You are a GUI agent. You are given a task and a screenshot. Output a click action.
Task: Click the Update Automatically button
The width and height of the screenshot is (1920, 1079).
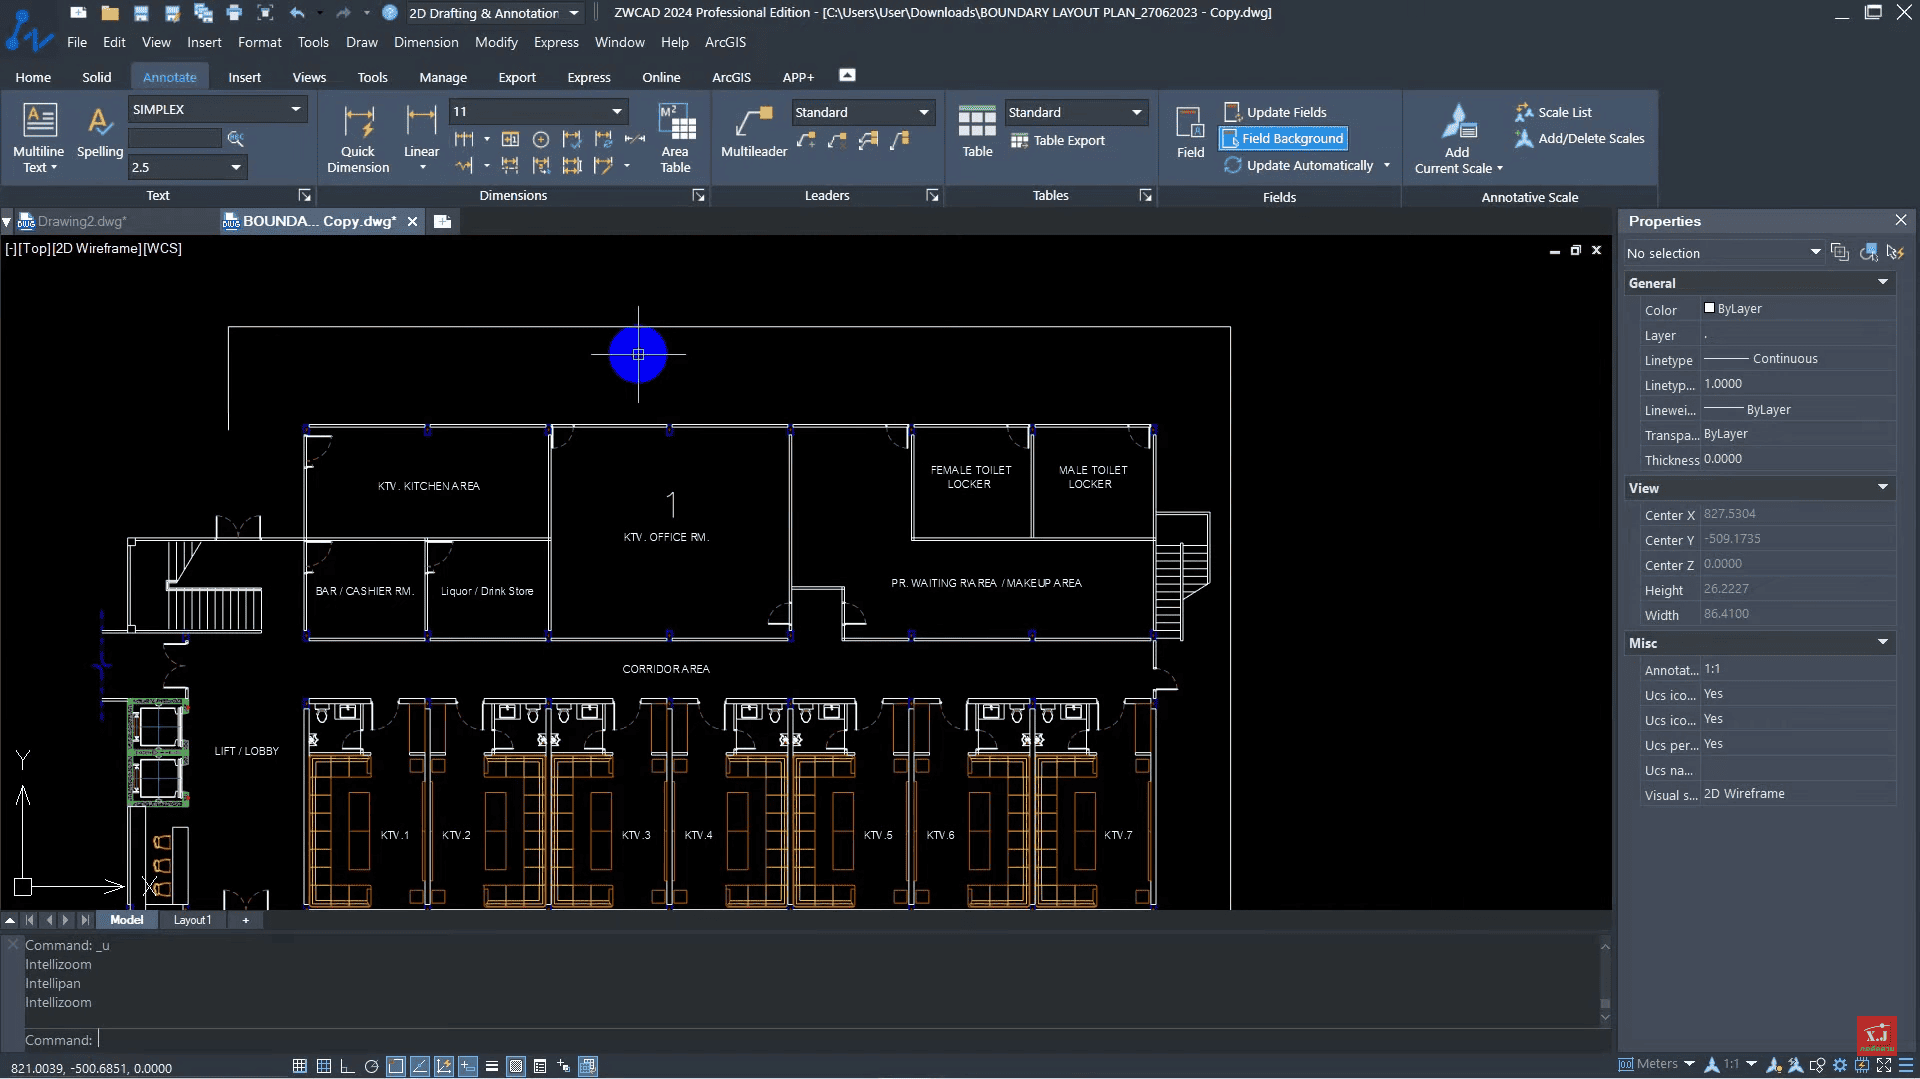point(1299,165)
